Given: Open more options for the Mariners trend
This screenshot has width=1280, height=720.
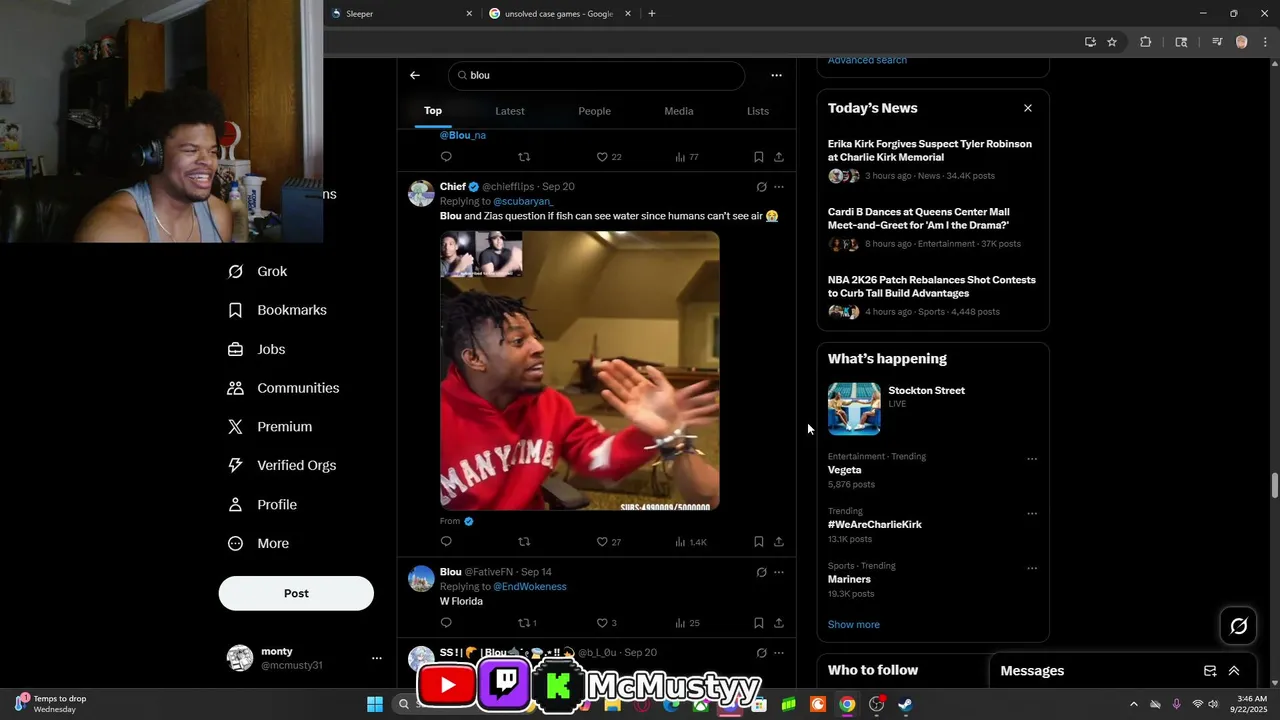Looking at the screenshot, I should click(1032, 568).
